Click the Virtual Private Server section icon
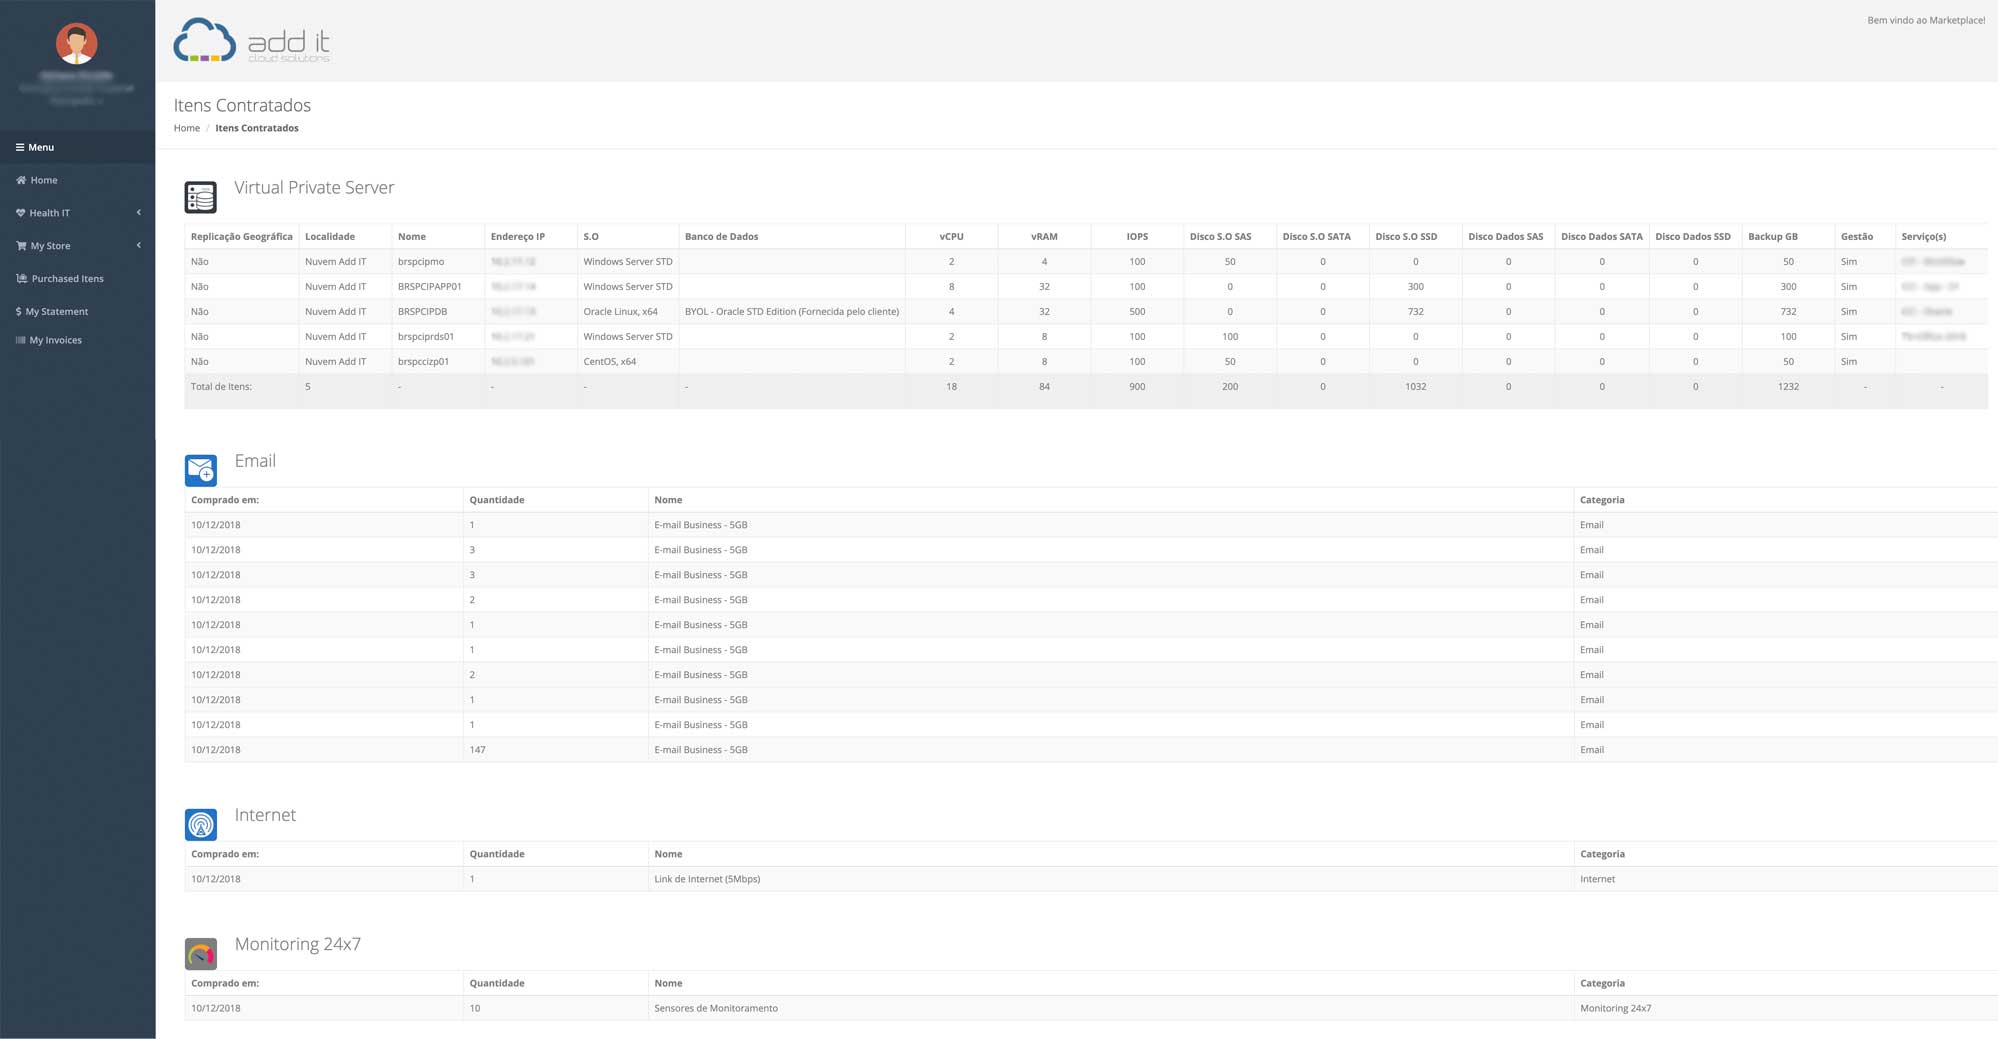This screenshot has height=1039, width=1998. [201, 197]
